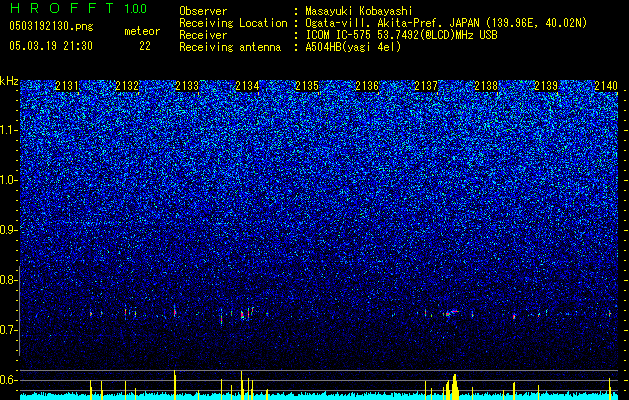Click the yellow intensity spike below 2133
629x400 pixels.
click(x=174, y=385)
